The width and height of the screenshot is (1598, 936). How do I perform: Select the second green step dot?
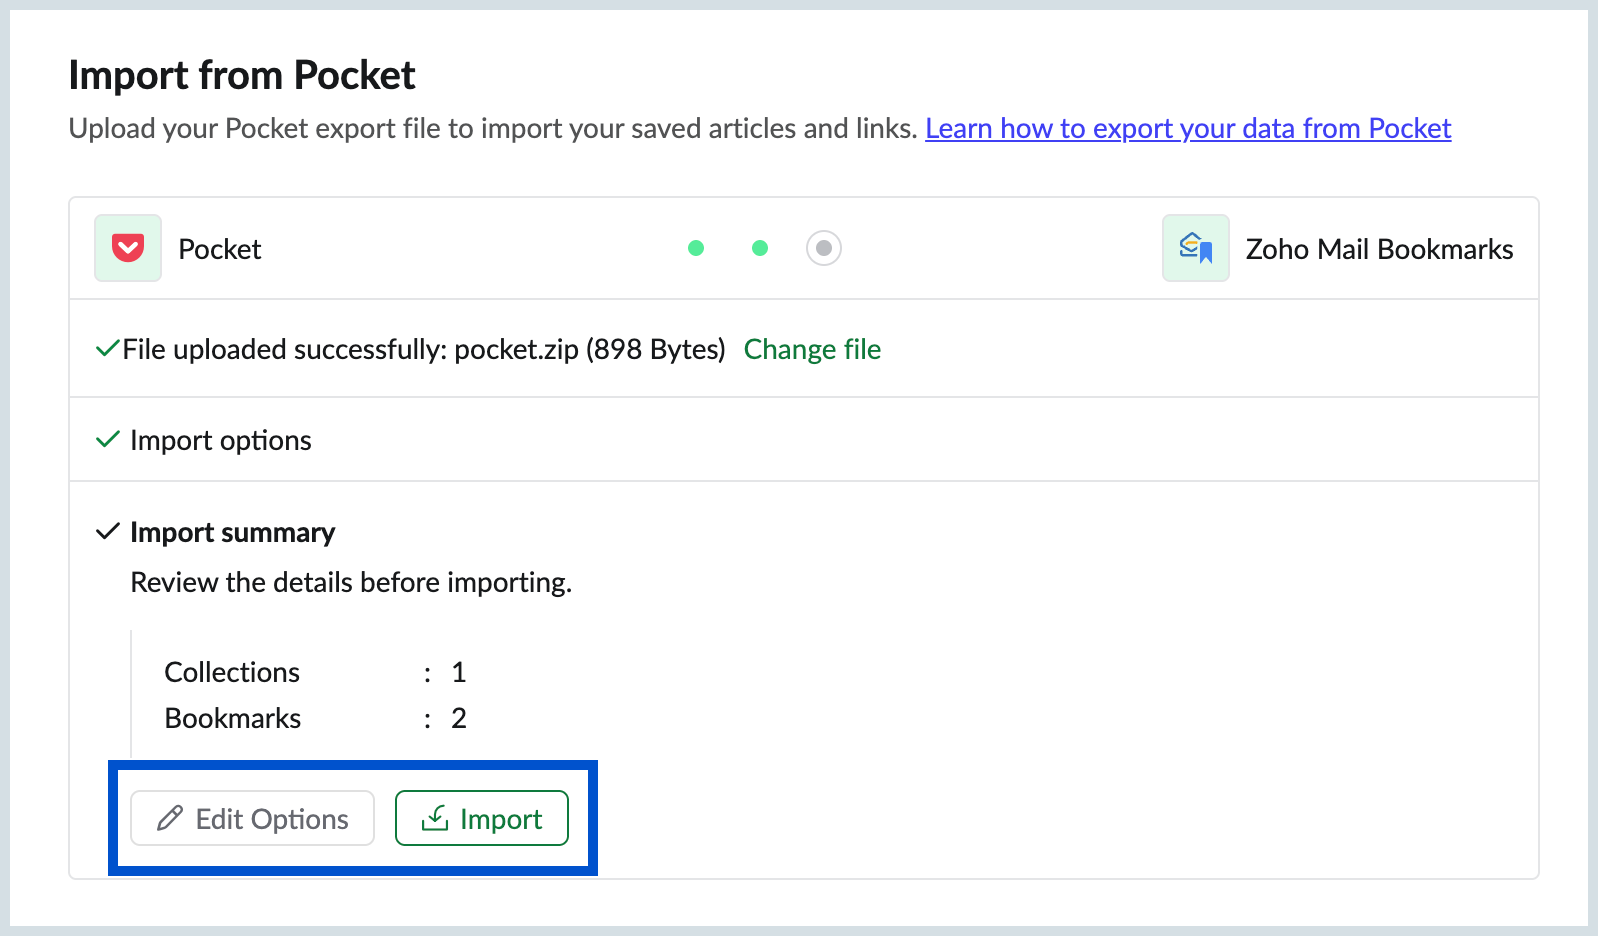point(760,248)
